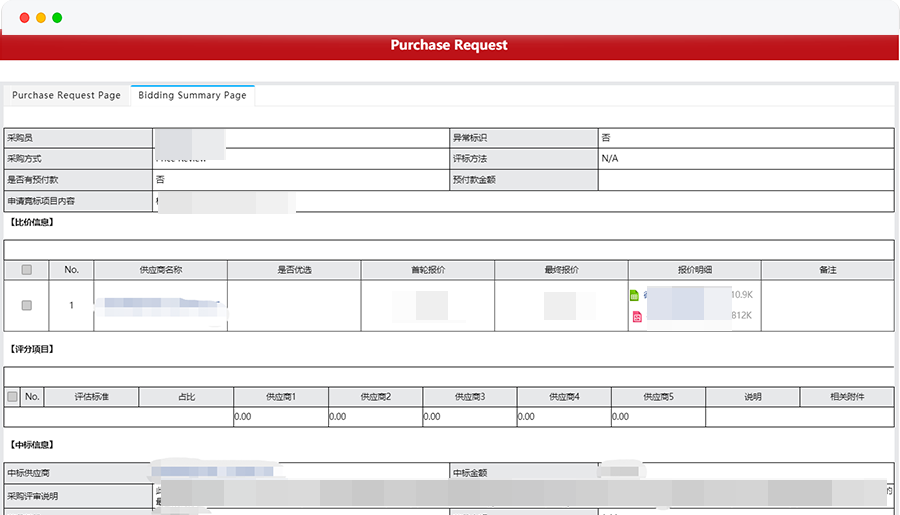
Task: Switch to the Bidding Summary Page tab
Action: click(x=192, y=95)
